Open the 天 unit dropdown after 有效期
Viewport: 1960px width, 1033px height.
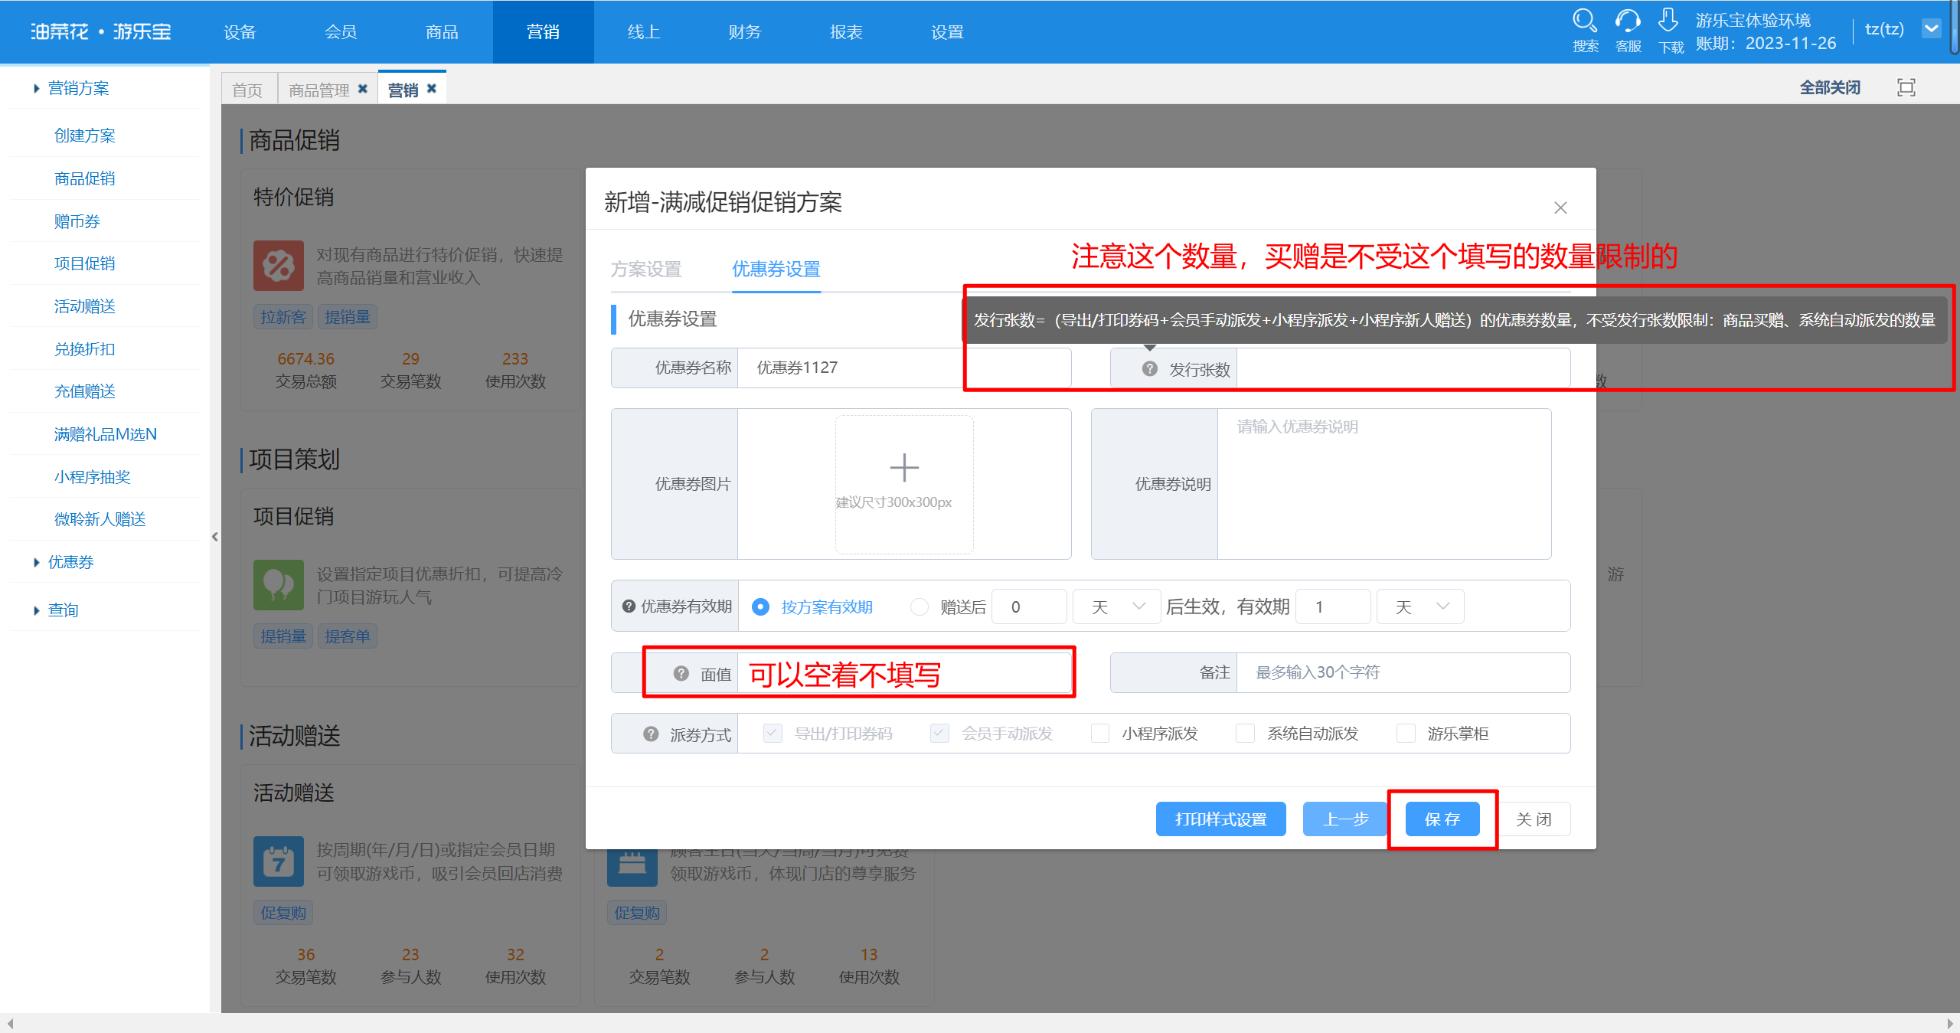coord(1421,607)
